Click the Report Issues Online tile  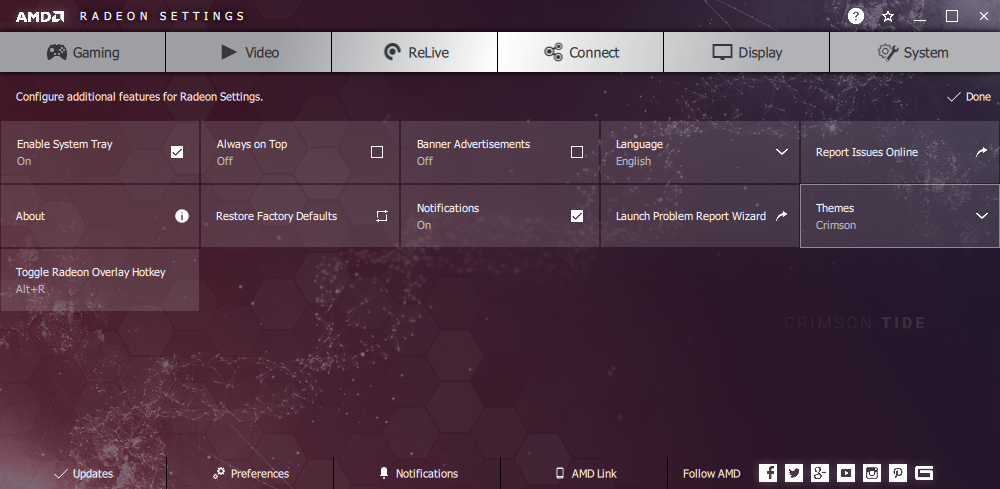tap(900, 152)
